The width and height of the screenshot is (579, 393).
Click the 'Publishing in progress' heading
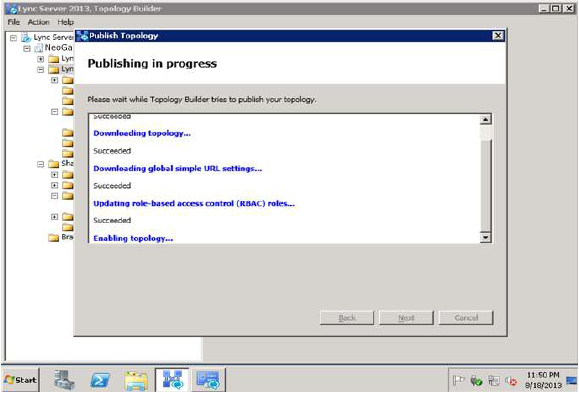pos(152,64)
